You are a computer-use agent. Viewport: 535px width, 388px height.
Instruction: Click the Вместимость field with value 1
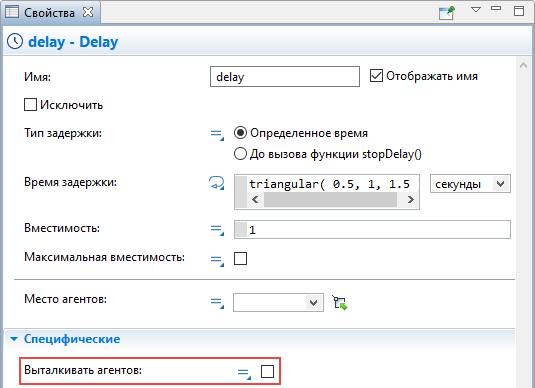pyautogui.click(x=372, y=229)
